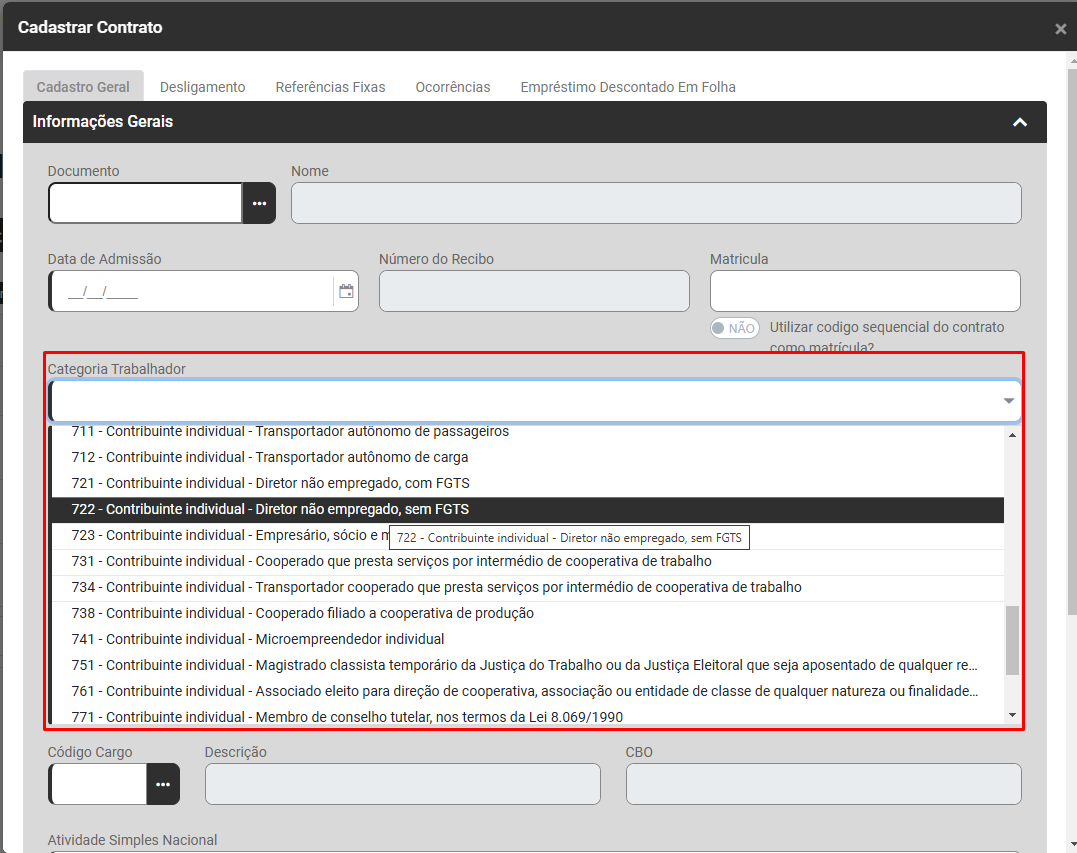Viewport: 1077px width, 853px height.
Task: Close the Cadastrar Contrato dialog
Action: coord(1060,29)
